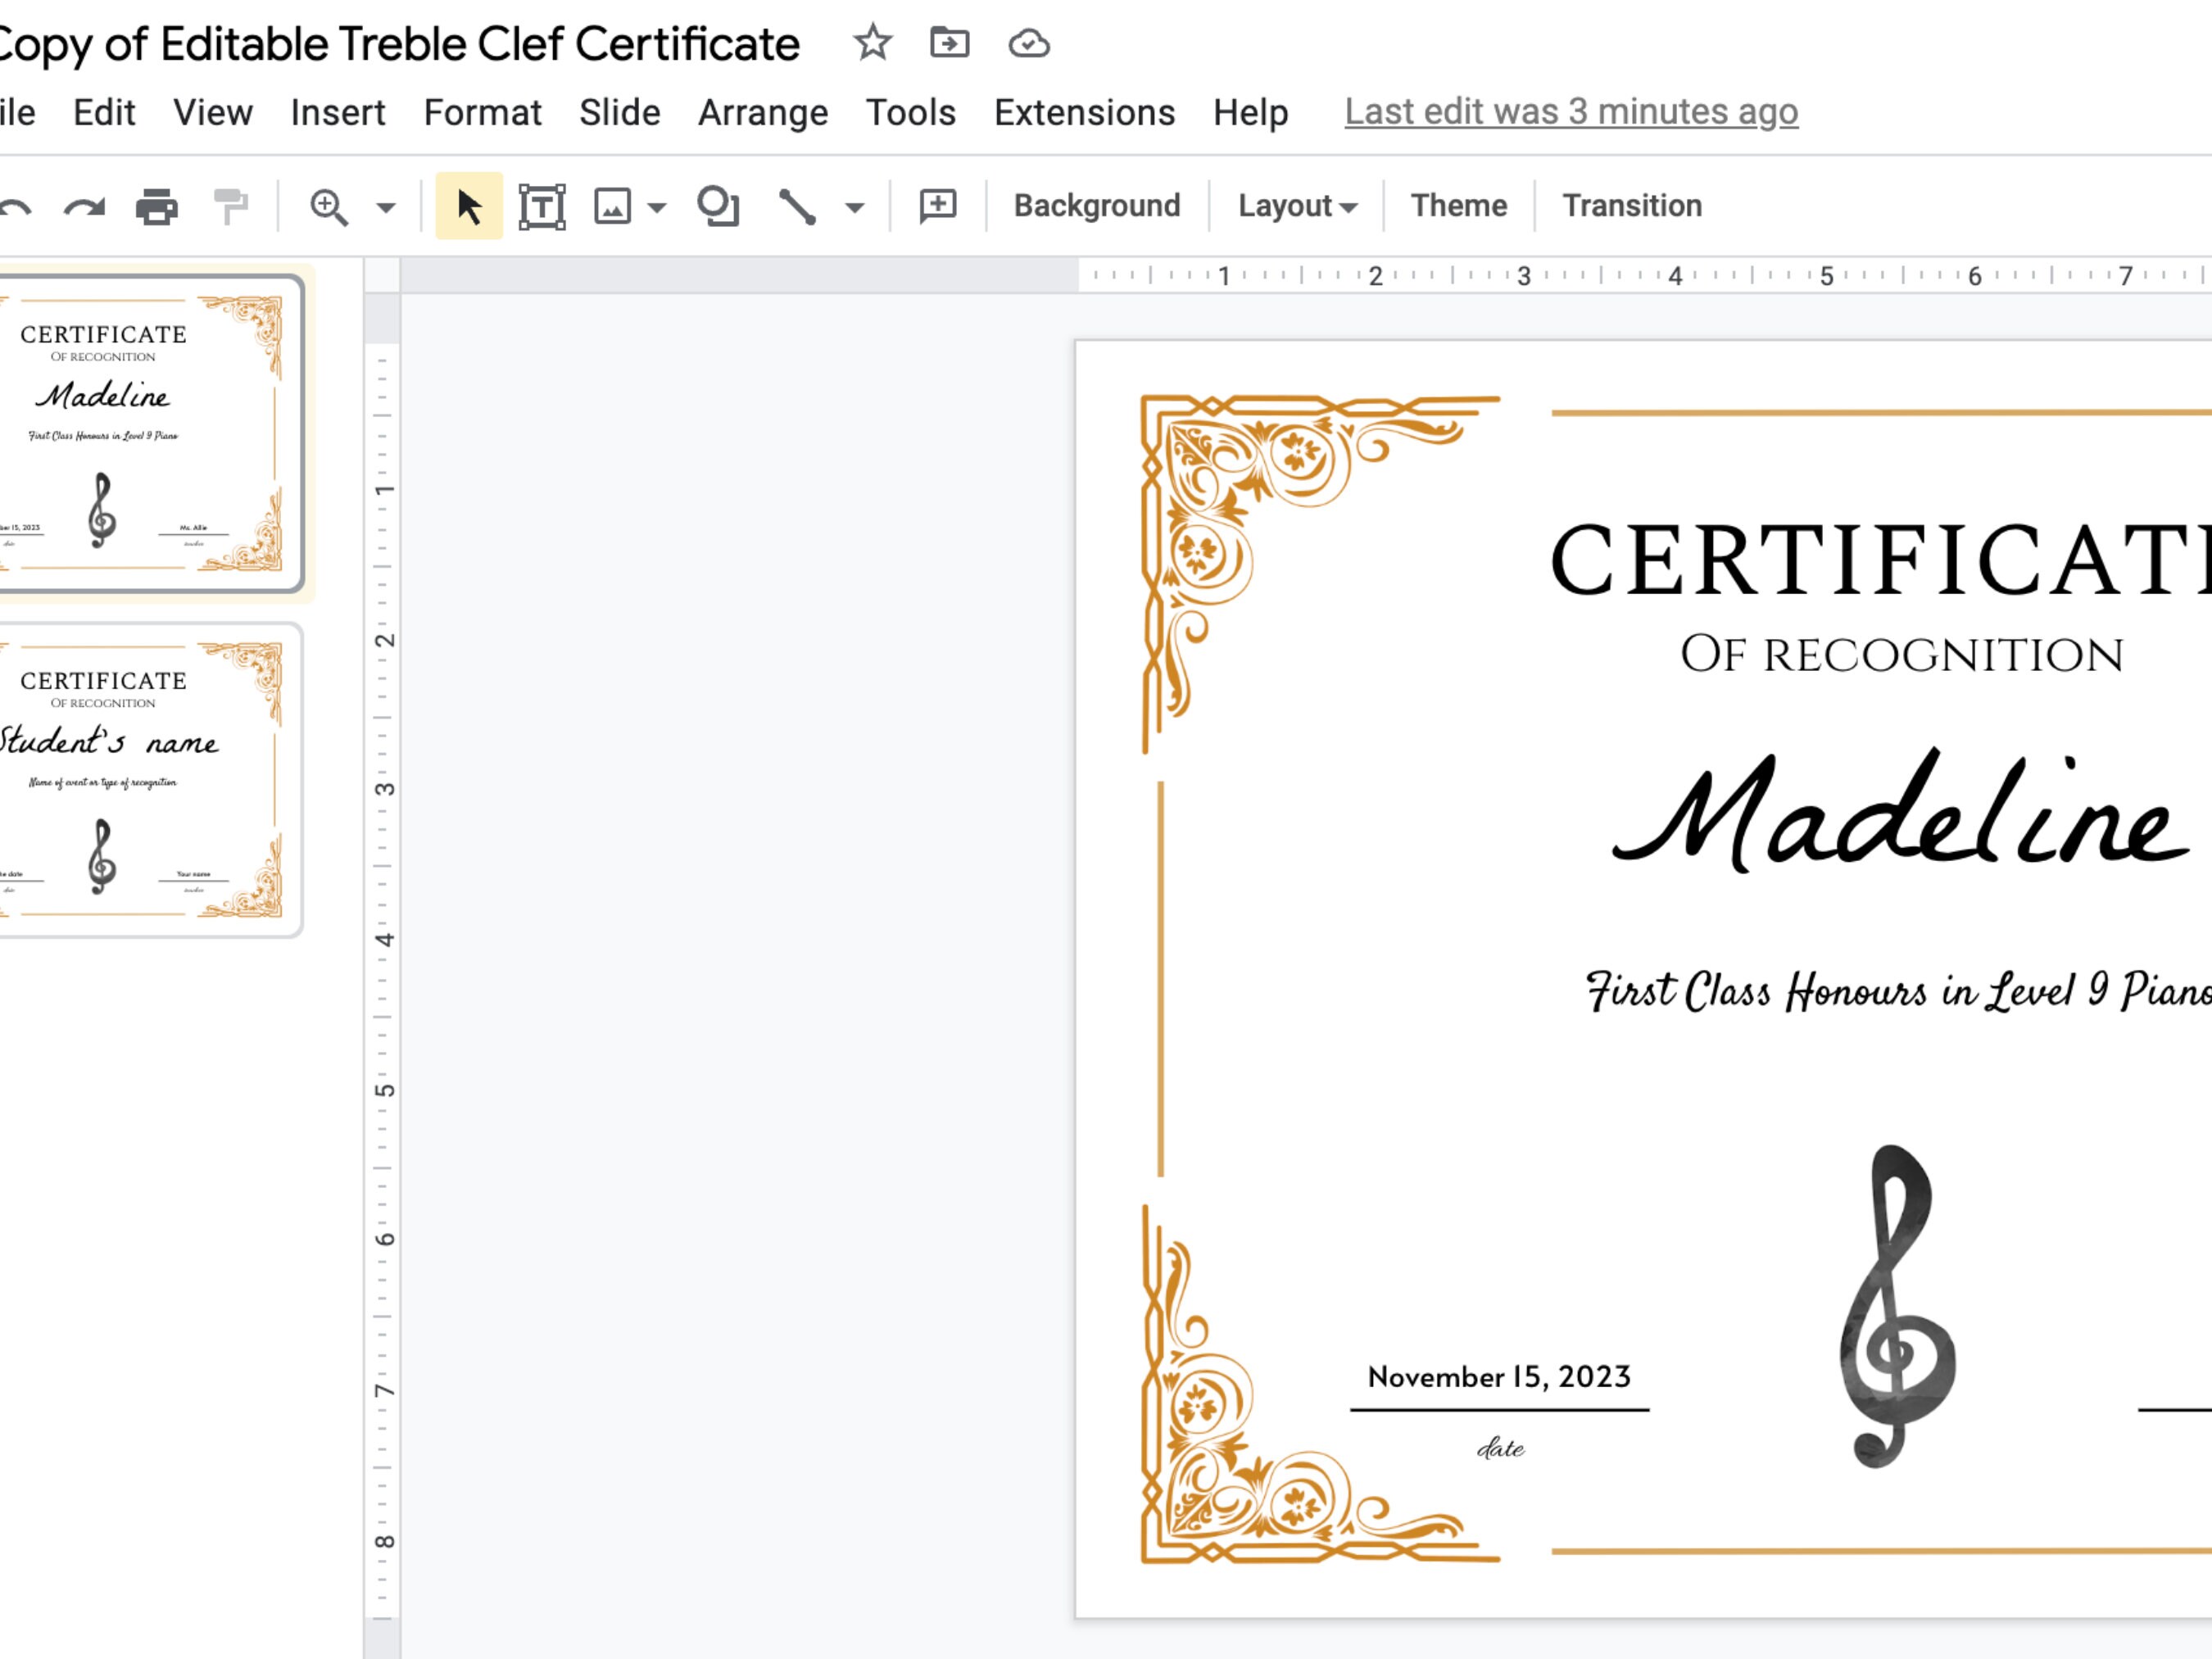2212x1659 pixels.
Task: Open the Extensions menu
Action: coord(1084,112)
